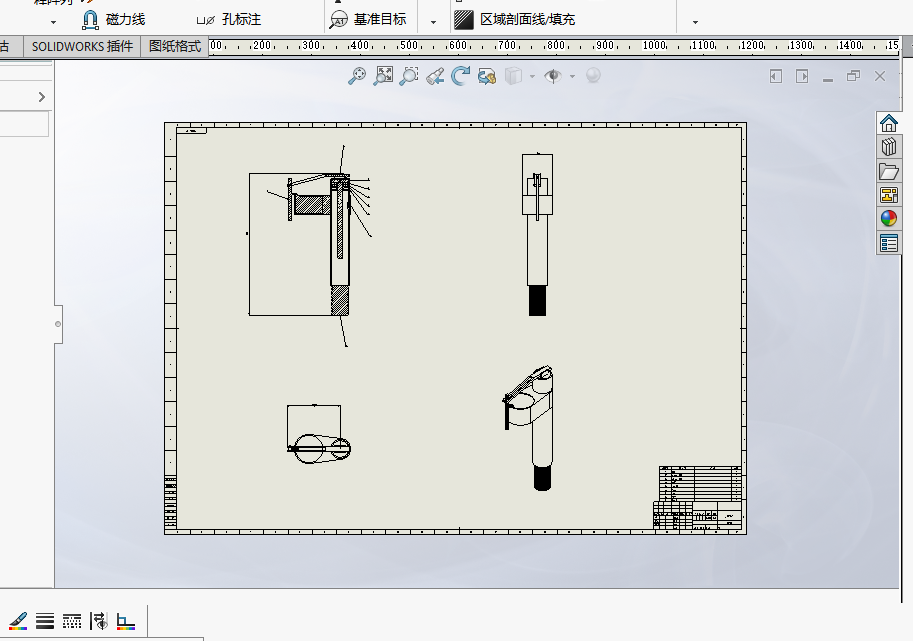Toggle Hide/Show Items eye icon

pyautogui.click(x=553, y=76)
